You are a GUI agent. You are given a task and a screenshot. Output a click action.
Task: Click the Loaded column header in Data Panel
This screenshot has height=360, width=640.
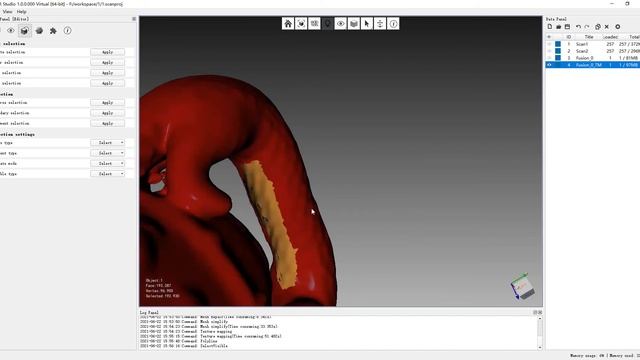(610, 37)
